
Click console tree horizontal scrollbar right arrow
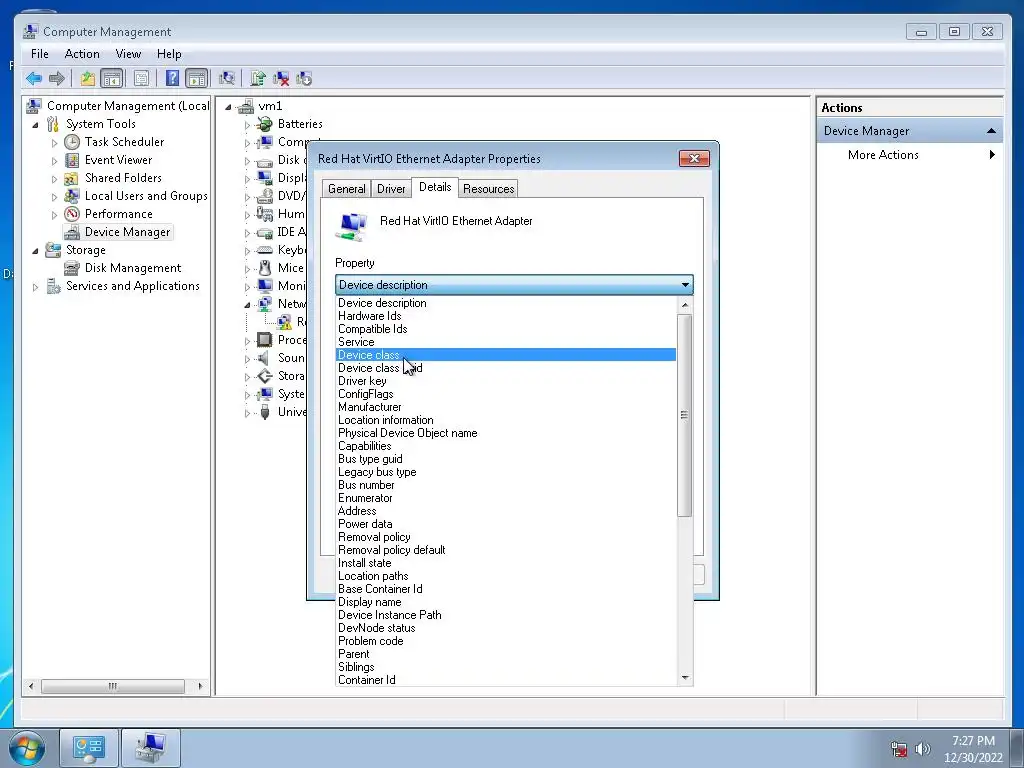(200, 686)
